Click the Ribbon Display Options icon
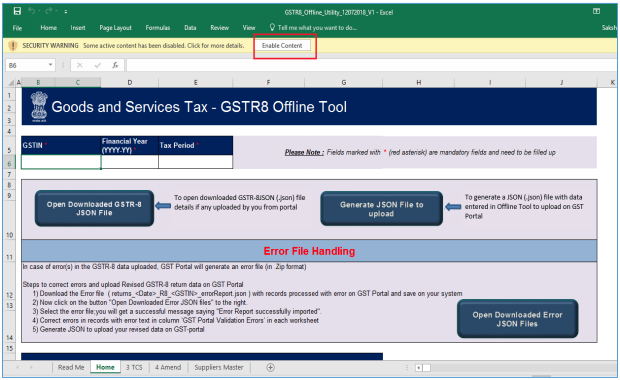620x380 pixels. pos(596,11)
